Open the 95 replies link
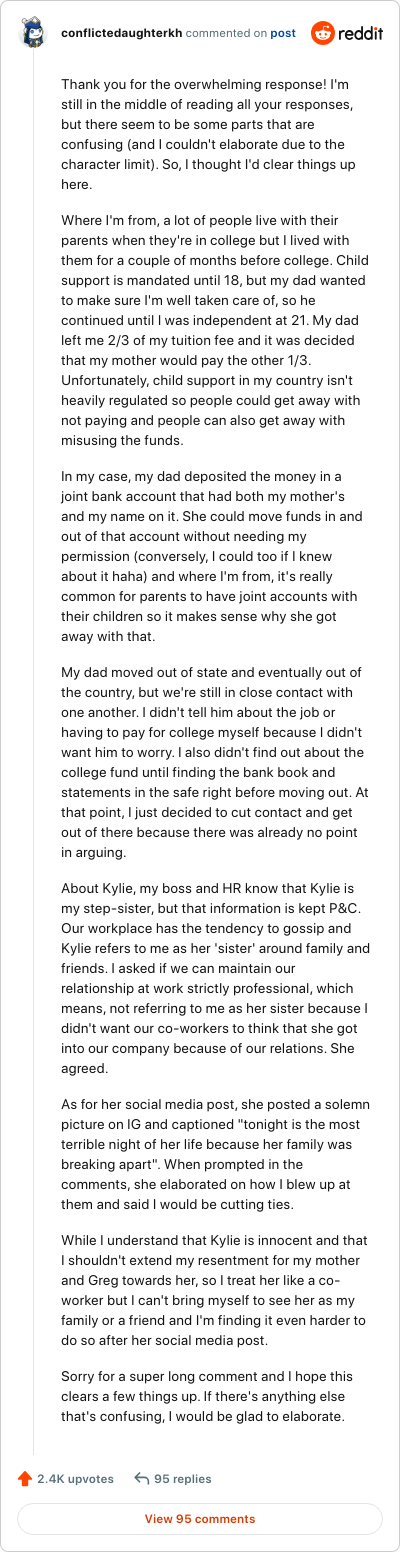The image size is (400, 1552). click(182, 1478)
